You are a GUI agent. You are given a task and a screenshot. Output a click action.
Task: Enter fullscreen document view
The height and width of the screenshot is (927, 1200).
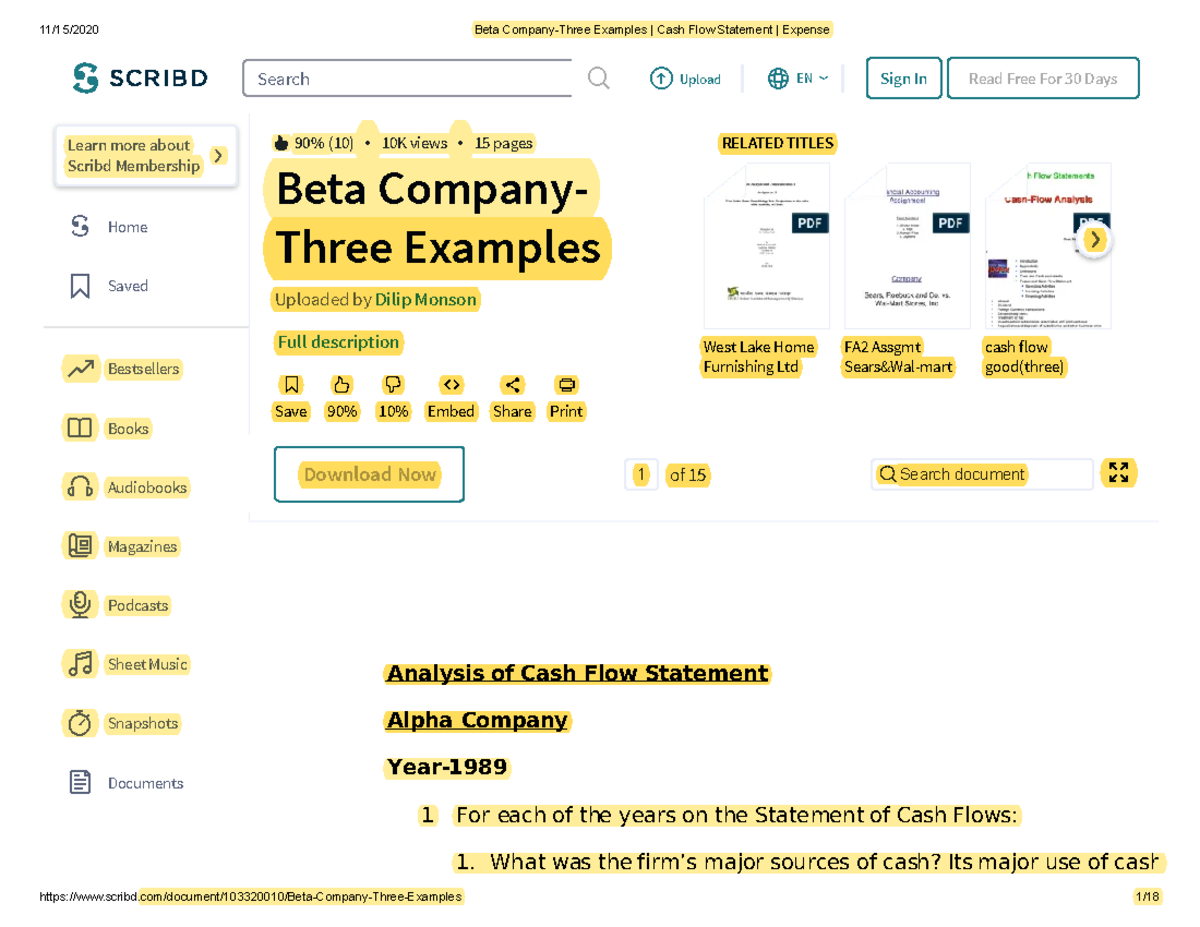(1119, 473)
